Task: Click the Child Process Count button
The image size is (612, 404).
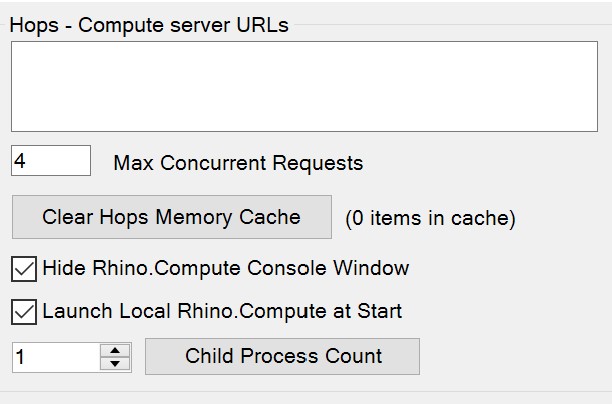Action: pyautogui.click(x=283, y=356)
